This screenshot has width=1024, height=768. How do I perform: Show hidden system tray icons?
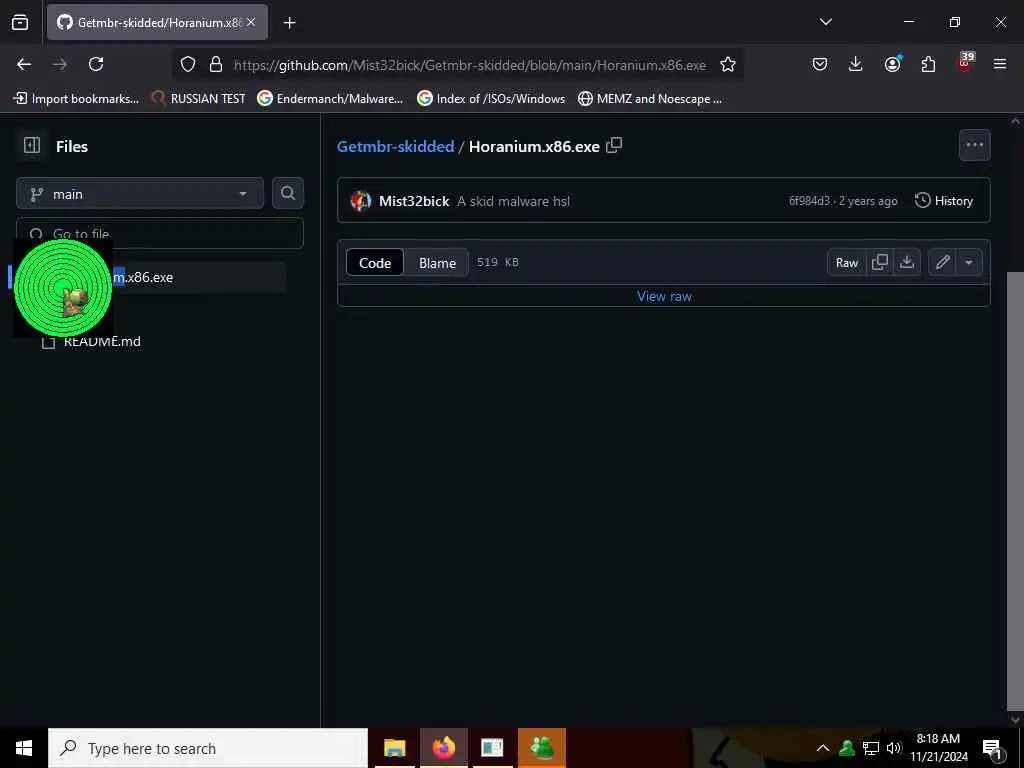point(823,748)
